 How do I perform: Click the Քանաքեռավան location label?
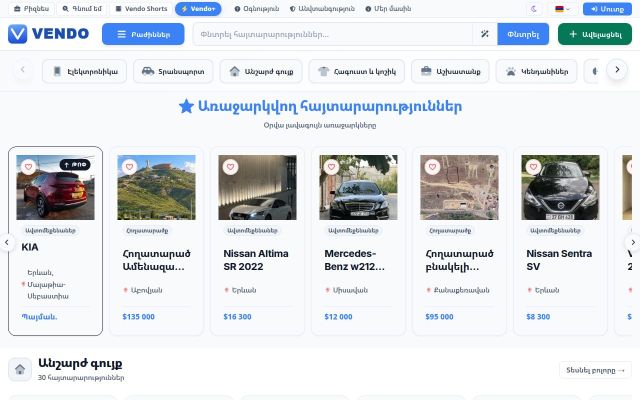[x=462, y=290]
